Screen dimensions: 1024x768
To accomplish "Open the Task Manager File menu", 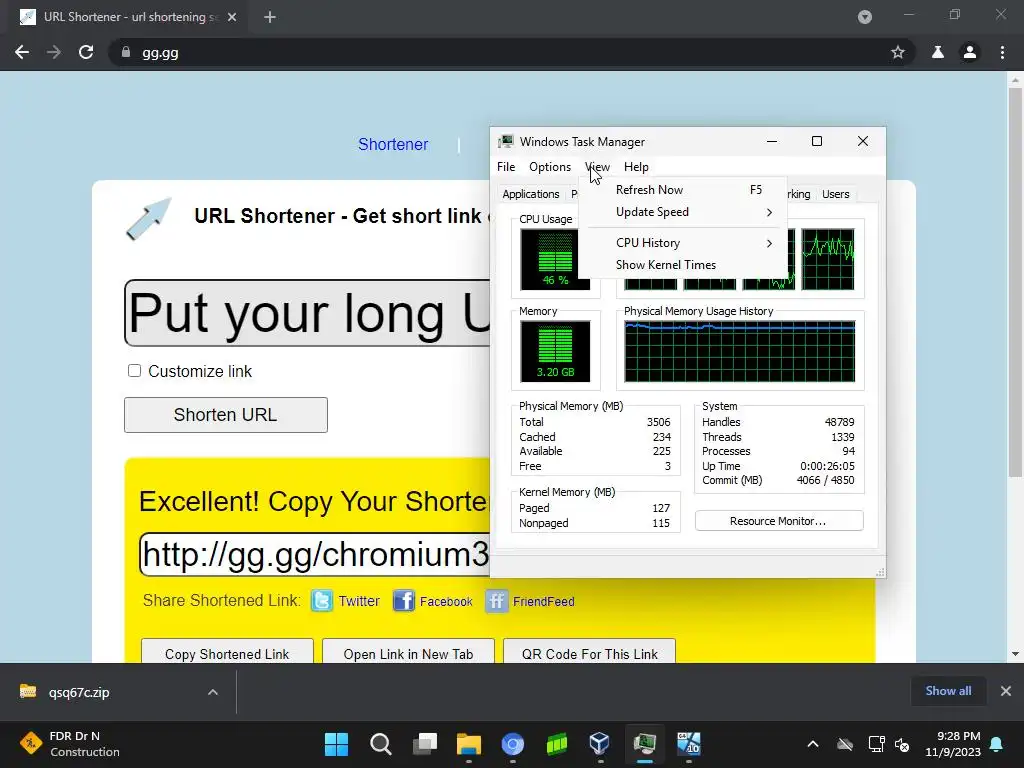I will pyautogui.click(x=506, y=167).
